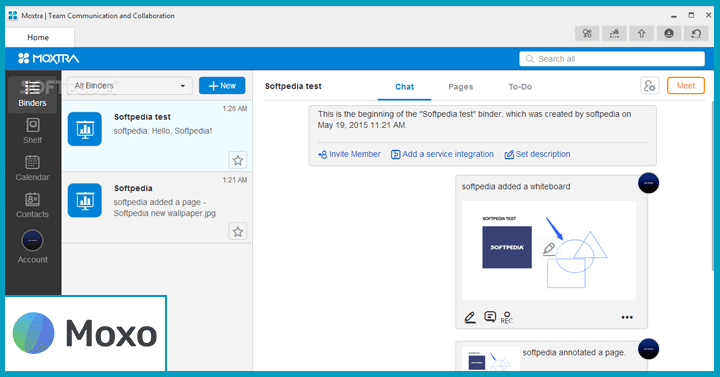Click the Softpedia test binder icon
720x377 pixels.
pos(84,129)
